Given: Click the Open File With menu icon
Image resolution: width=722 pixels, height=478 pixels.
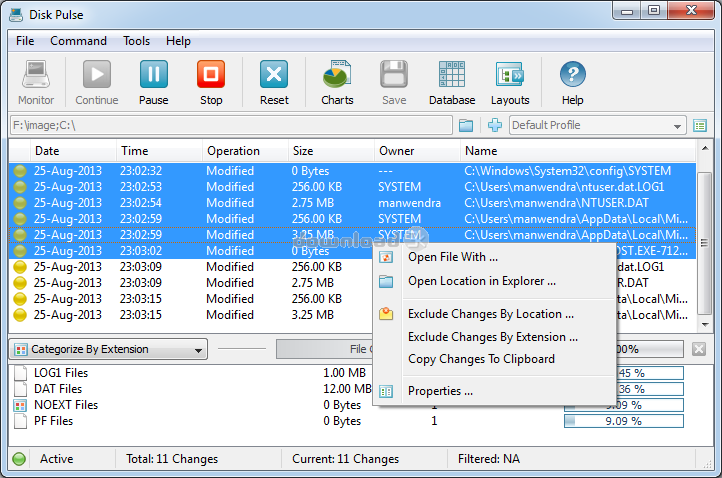Looking at the screenshot, I should click(x=386, y=257).
